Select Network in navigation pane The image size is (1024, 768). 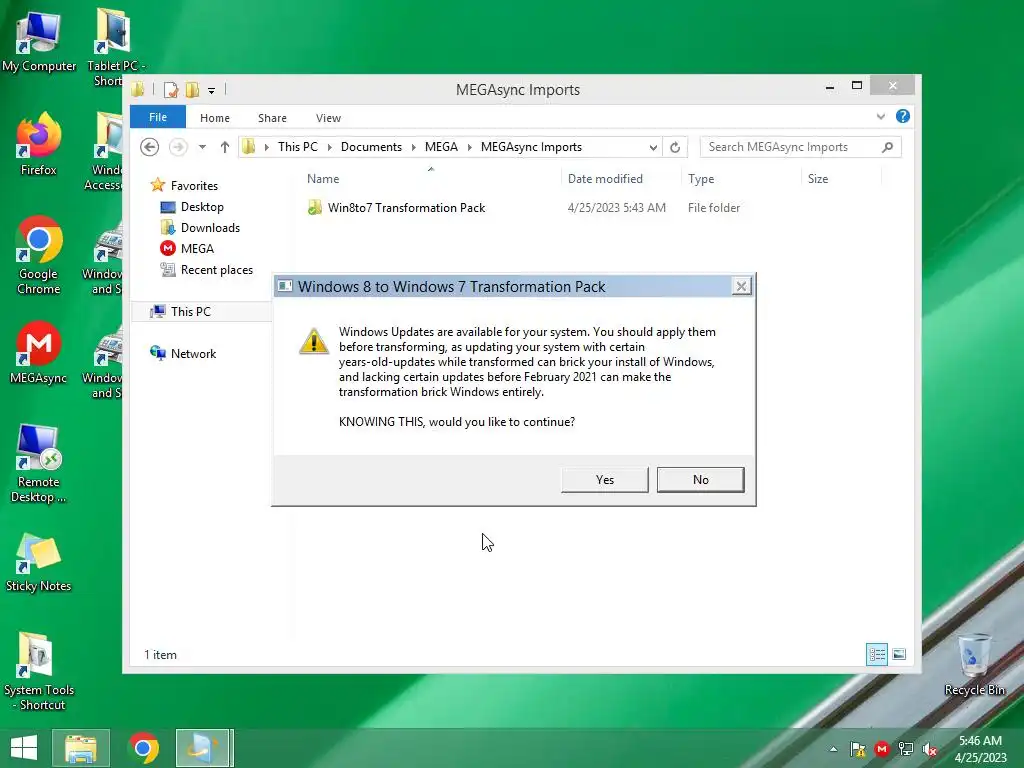click(x=193, y=353)
